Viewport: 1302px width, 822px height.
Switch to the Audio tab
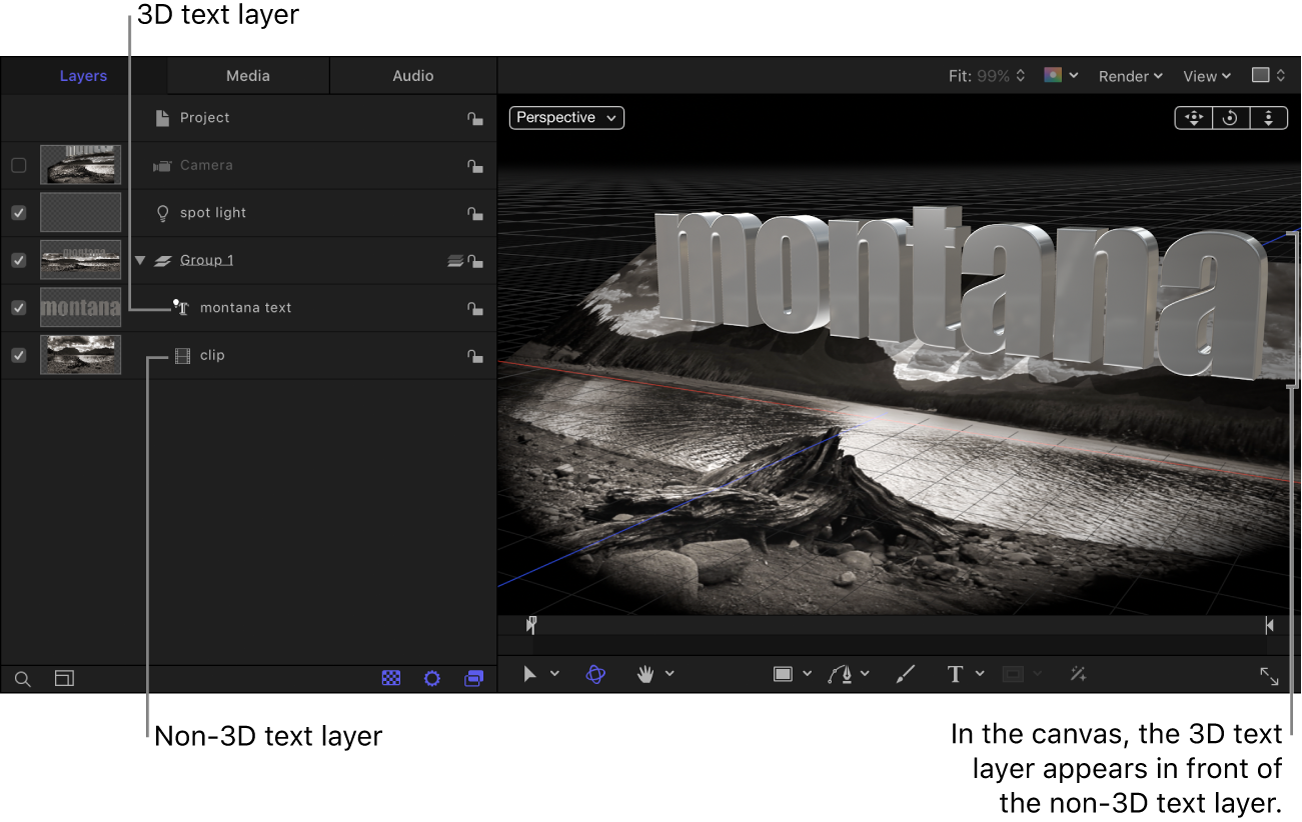[412, 75]
